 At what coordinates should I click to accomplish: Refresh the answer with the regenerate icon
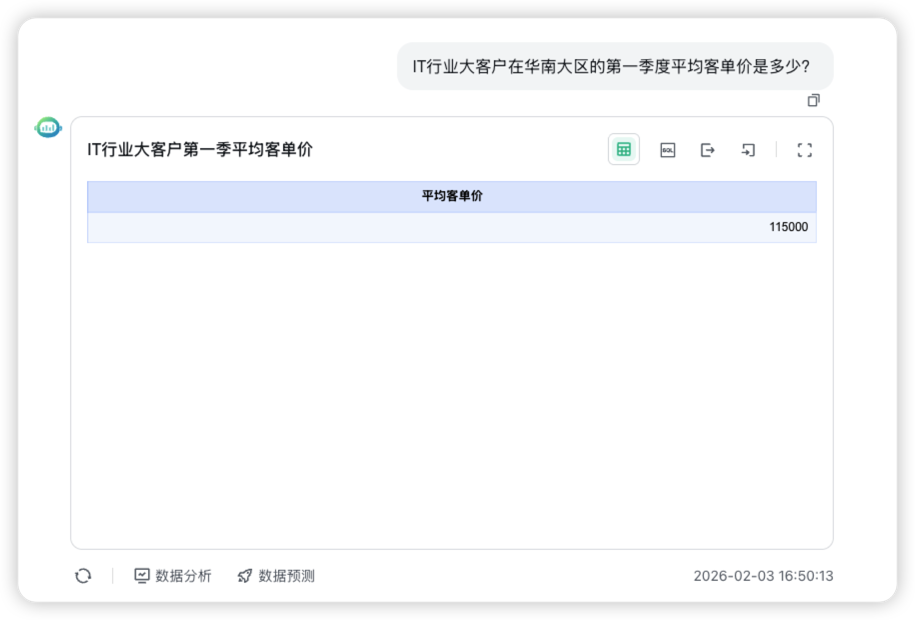[x=83, y=575]
